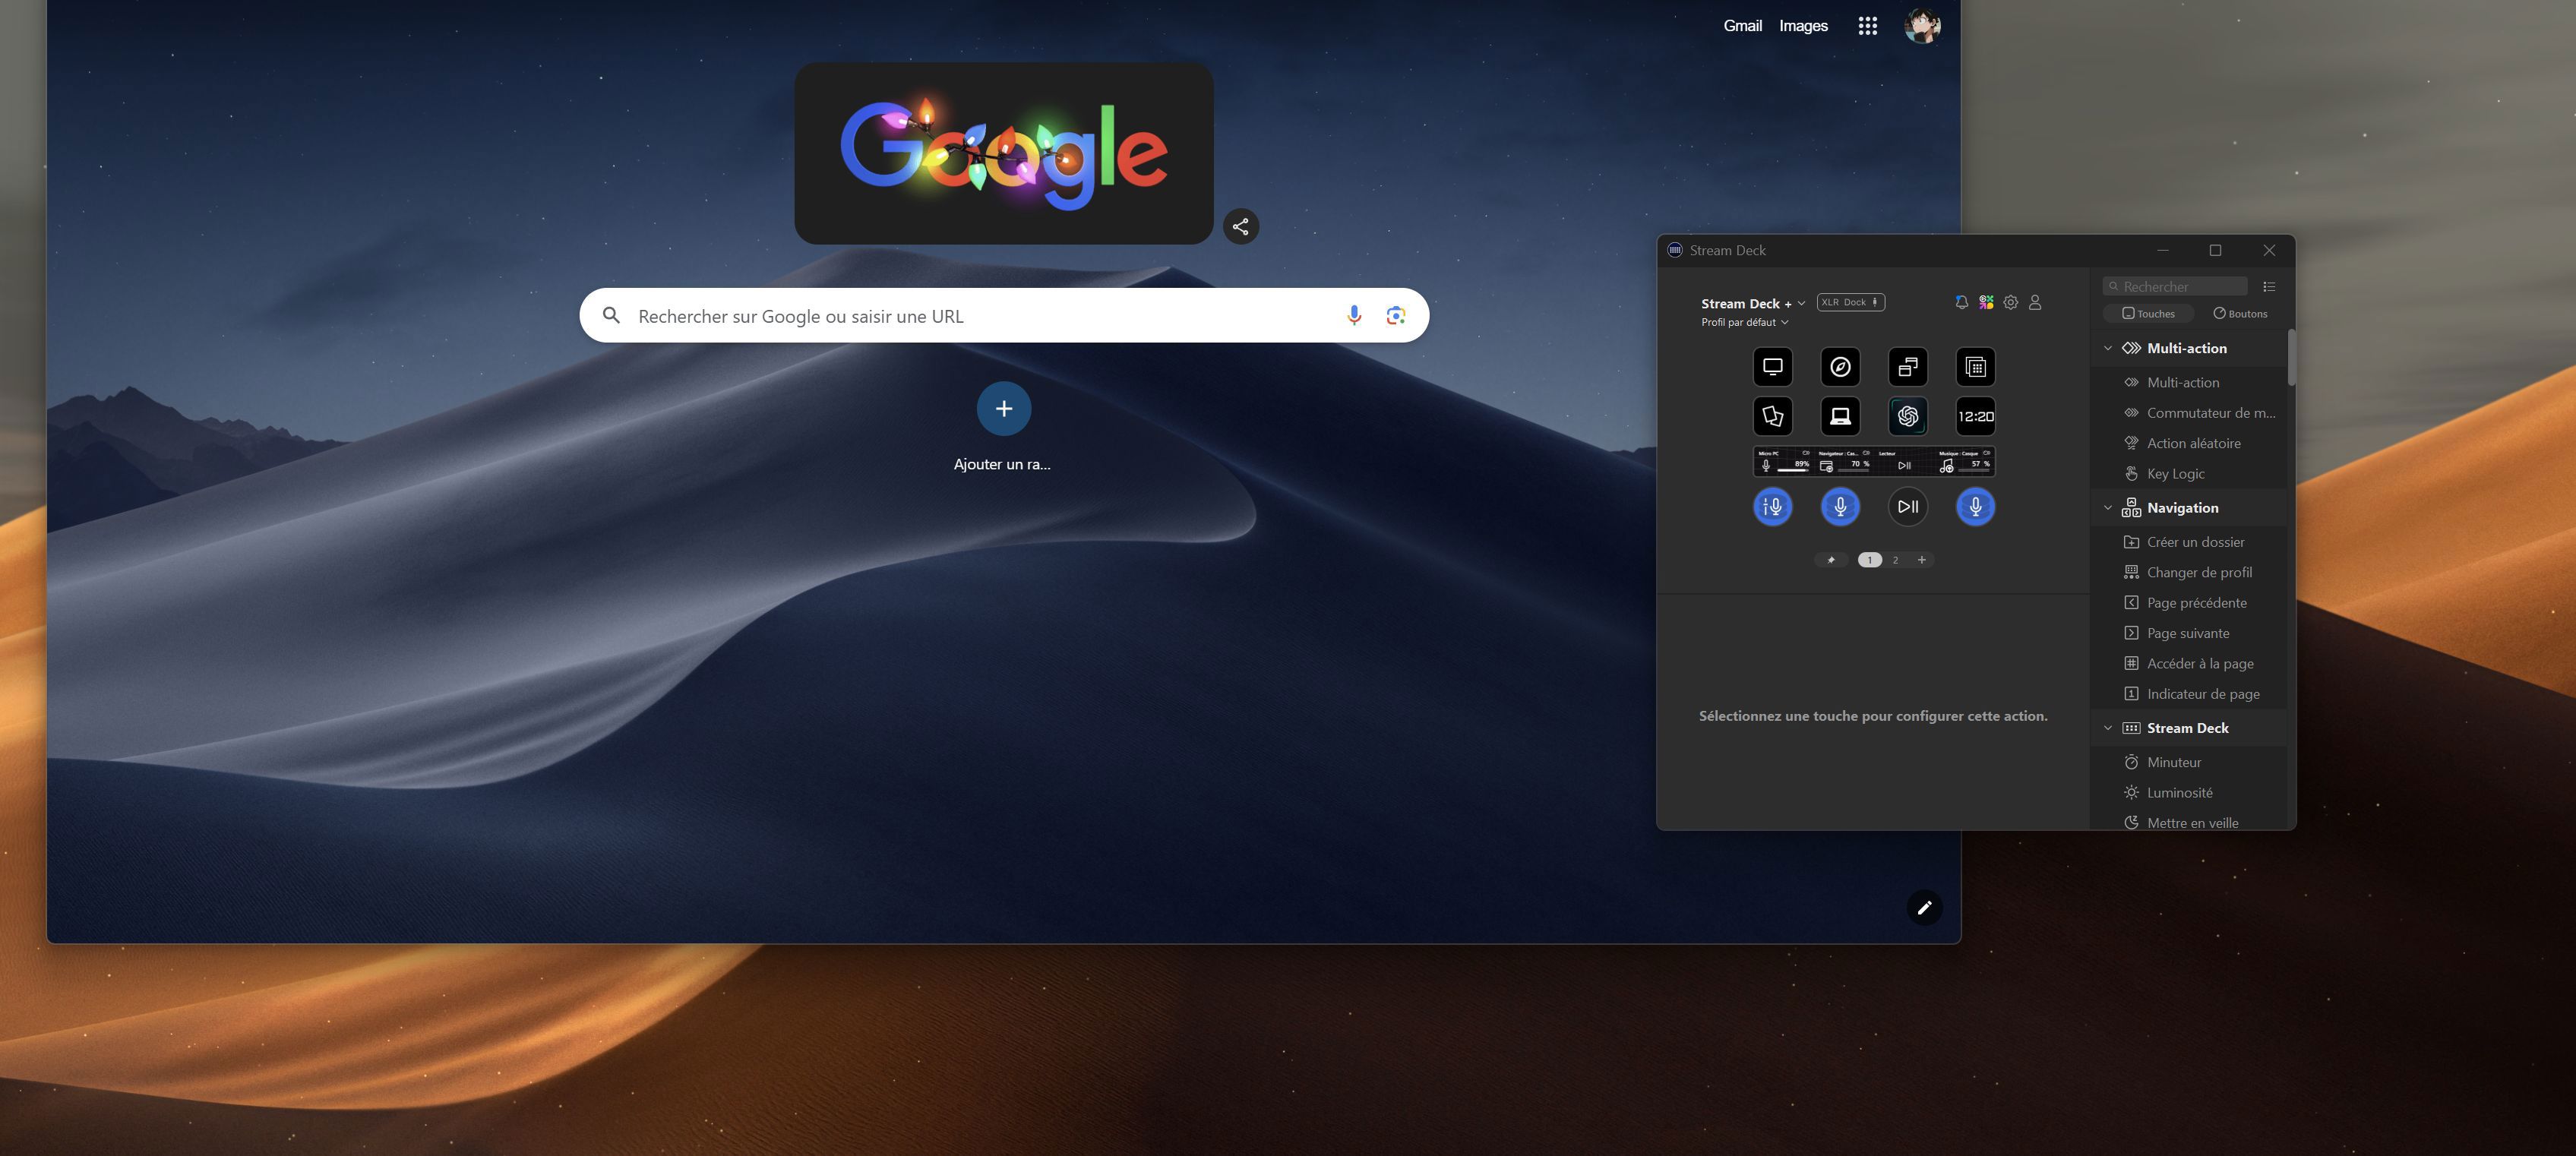Viewport: 2576px width, 1156px height.
Task: Go to page 2 of profile
Action: point(1895,560)
